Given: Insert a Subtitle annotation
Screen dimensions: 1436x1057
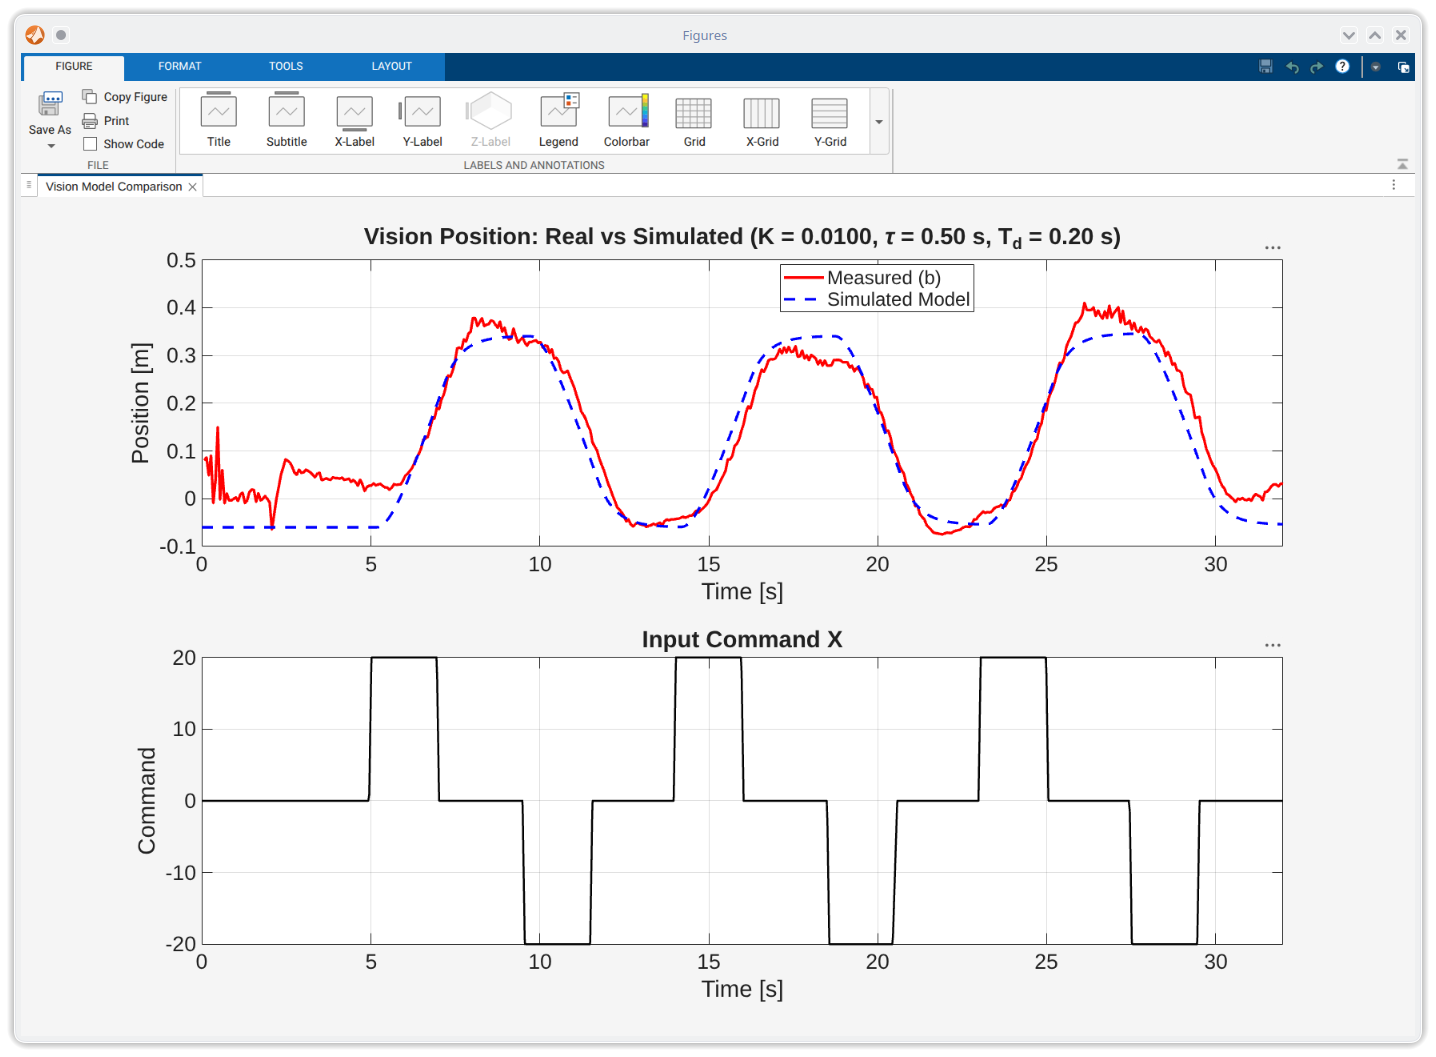Looking at the screenshot, I should (x=287, y=120).
